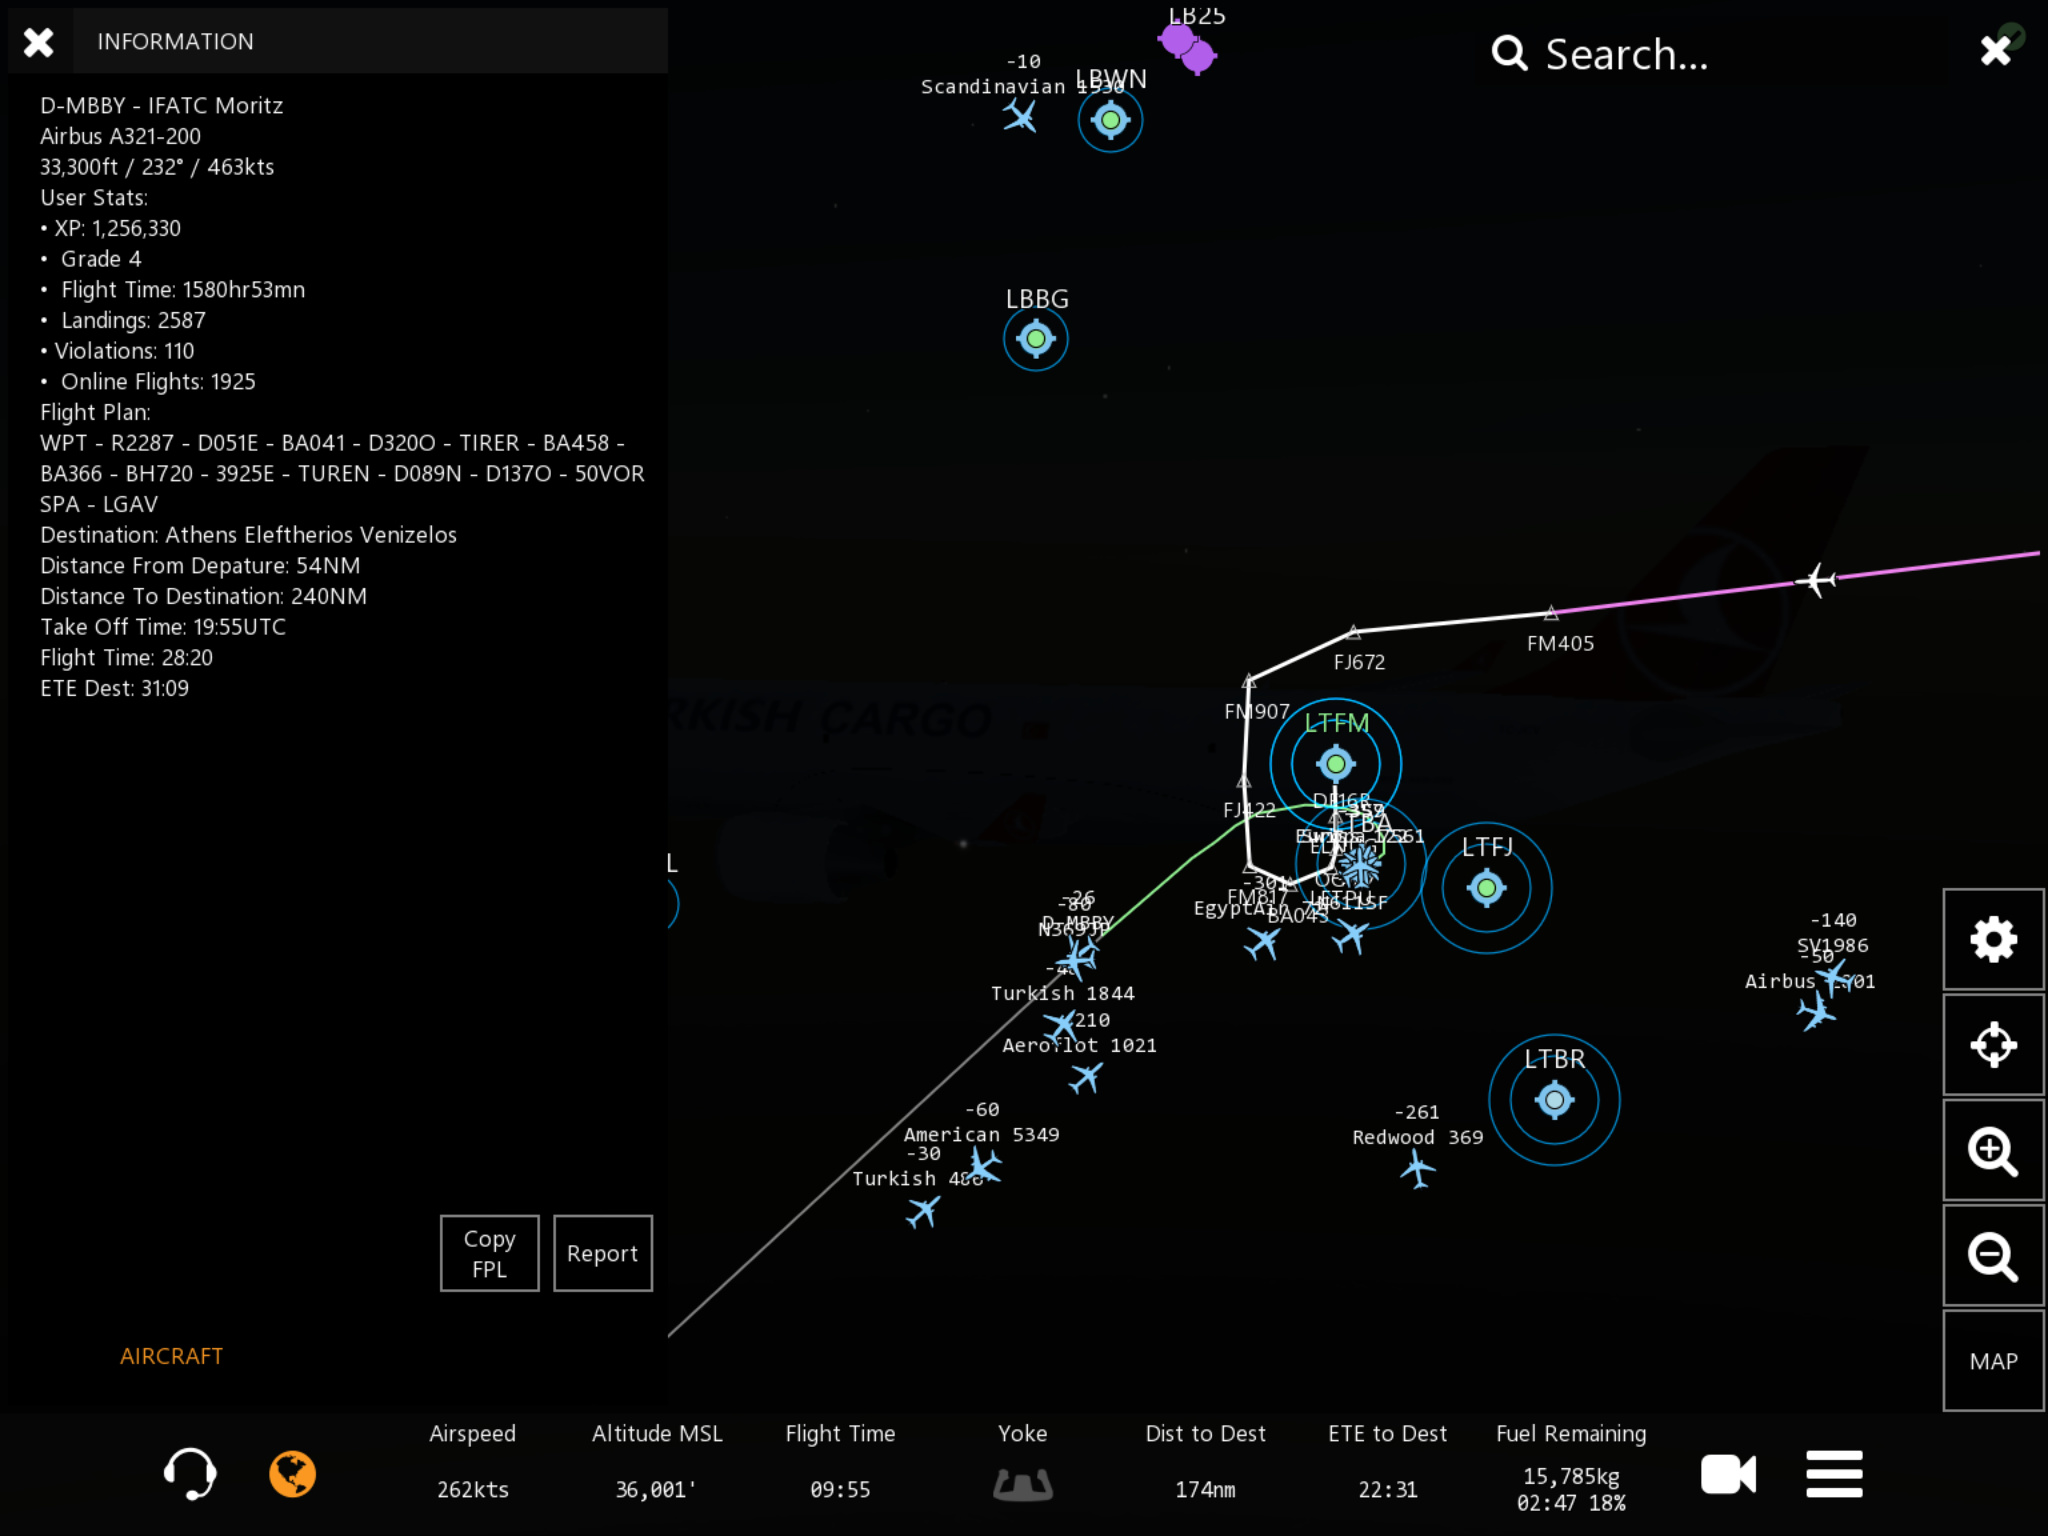Screen dimensions: 2048x1536
Task: Open the hamburger main menu
Action: coord(1834,1474)
